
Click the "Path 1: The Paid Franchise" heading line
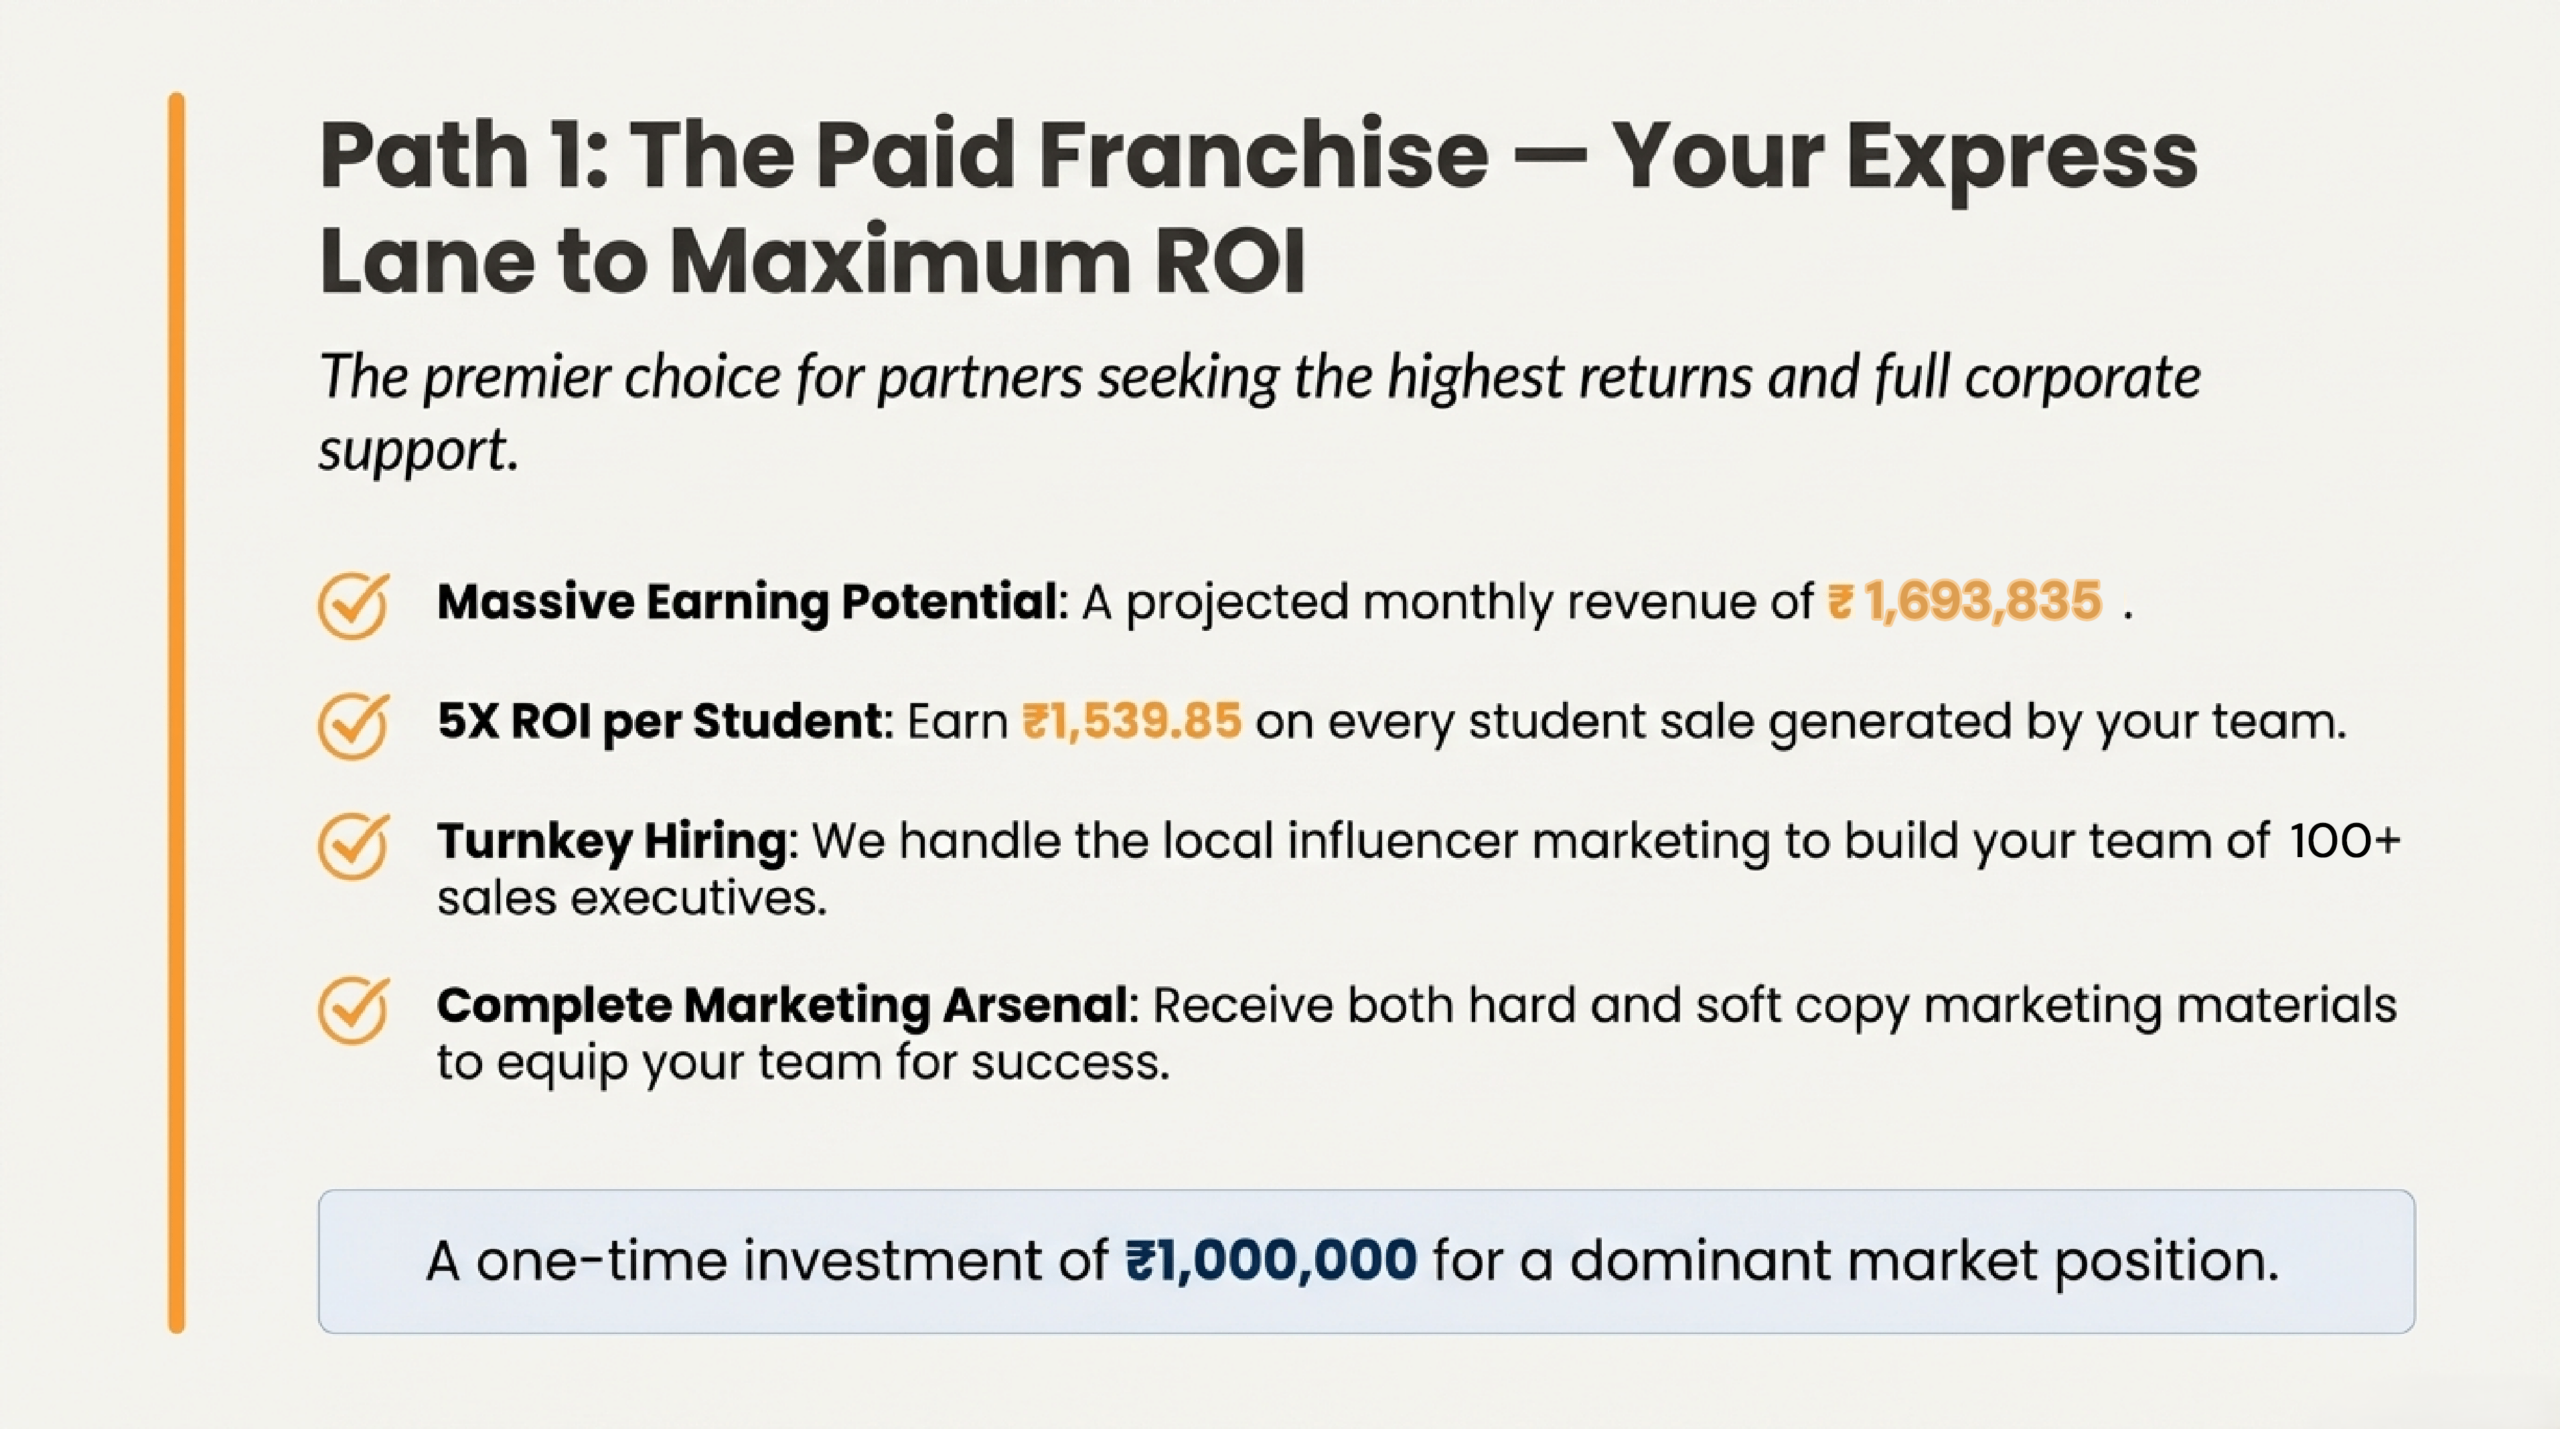tap(1257, 157)
